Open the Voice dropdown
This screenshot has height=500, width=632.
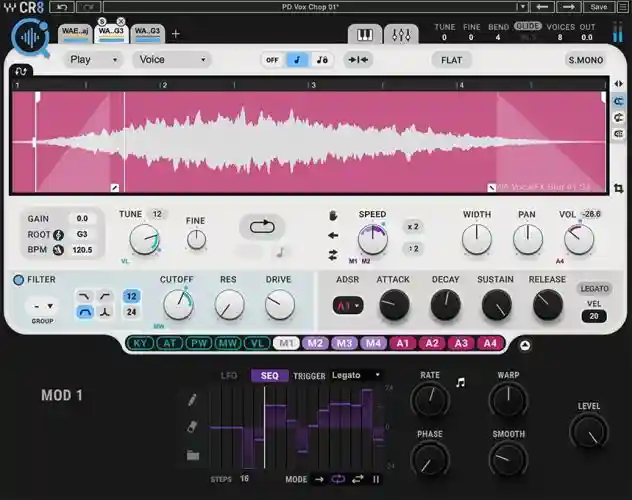tap(172, 60)
